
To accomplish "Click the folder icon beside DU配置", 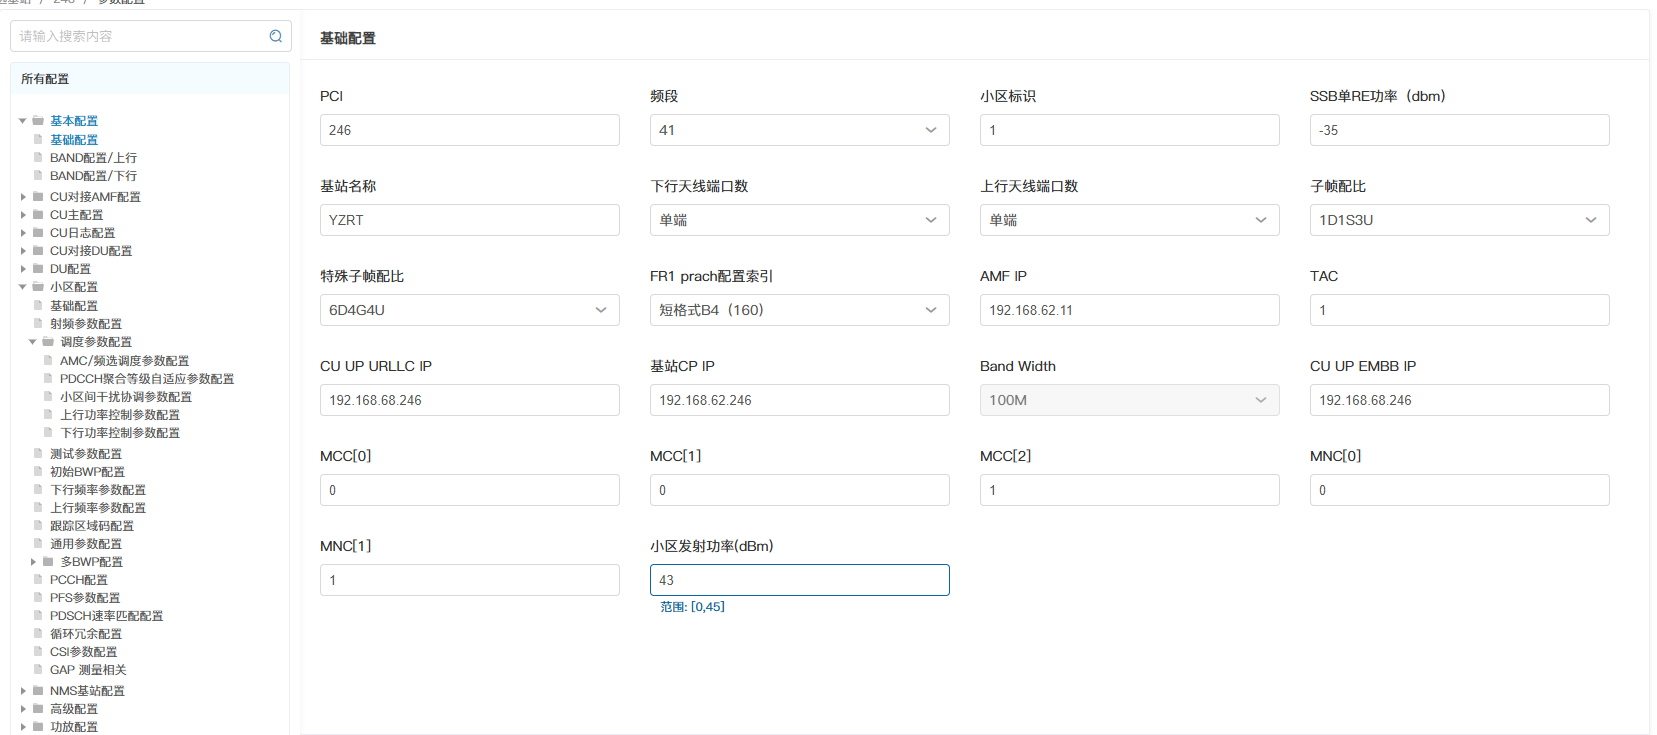I will [x=38, y=269].
